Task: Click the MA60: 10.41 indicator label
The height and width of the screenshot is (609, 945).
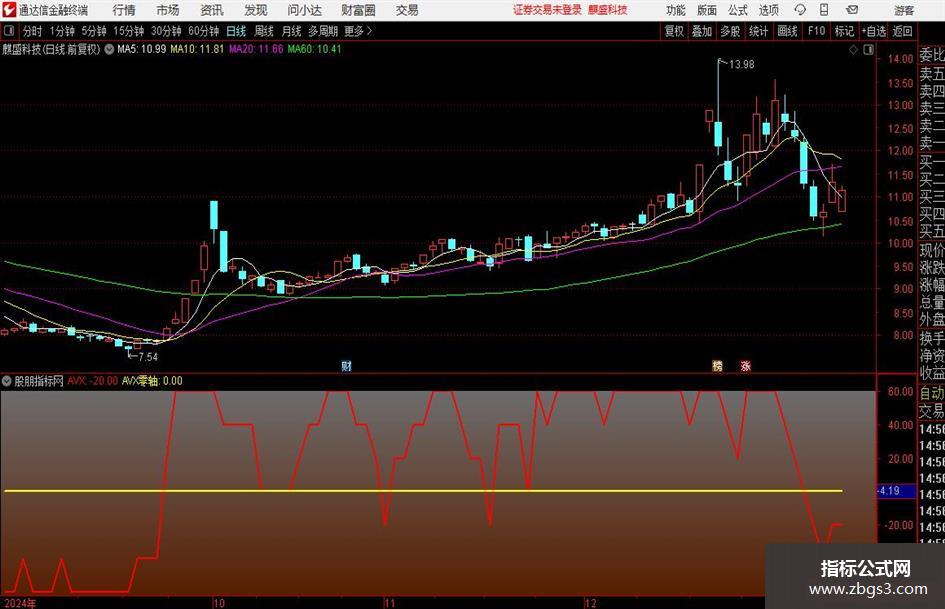Action: coord(315,49)
